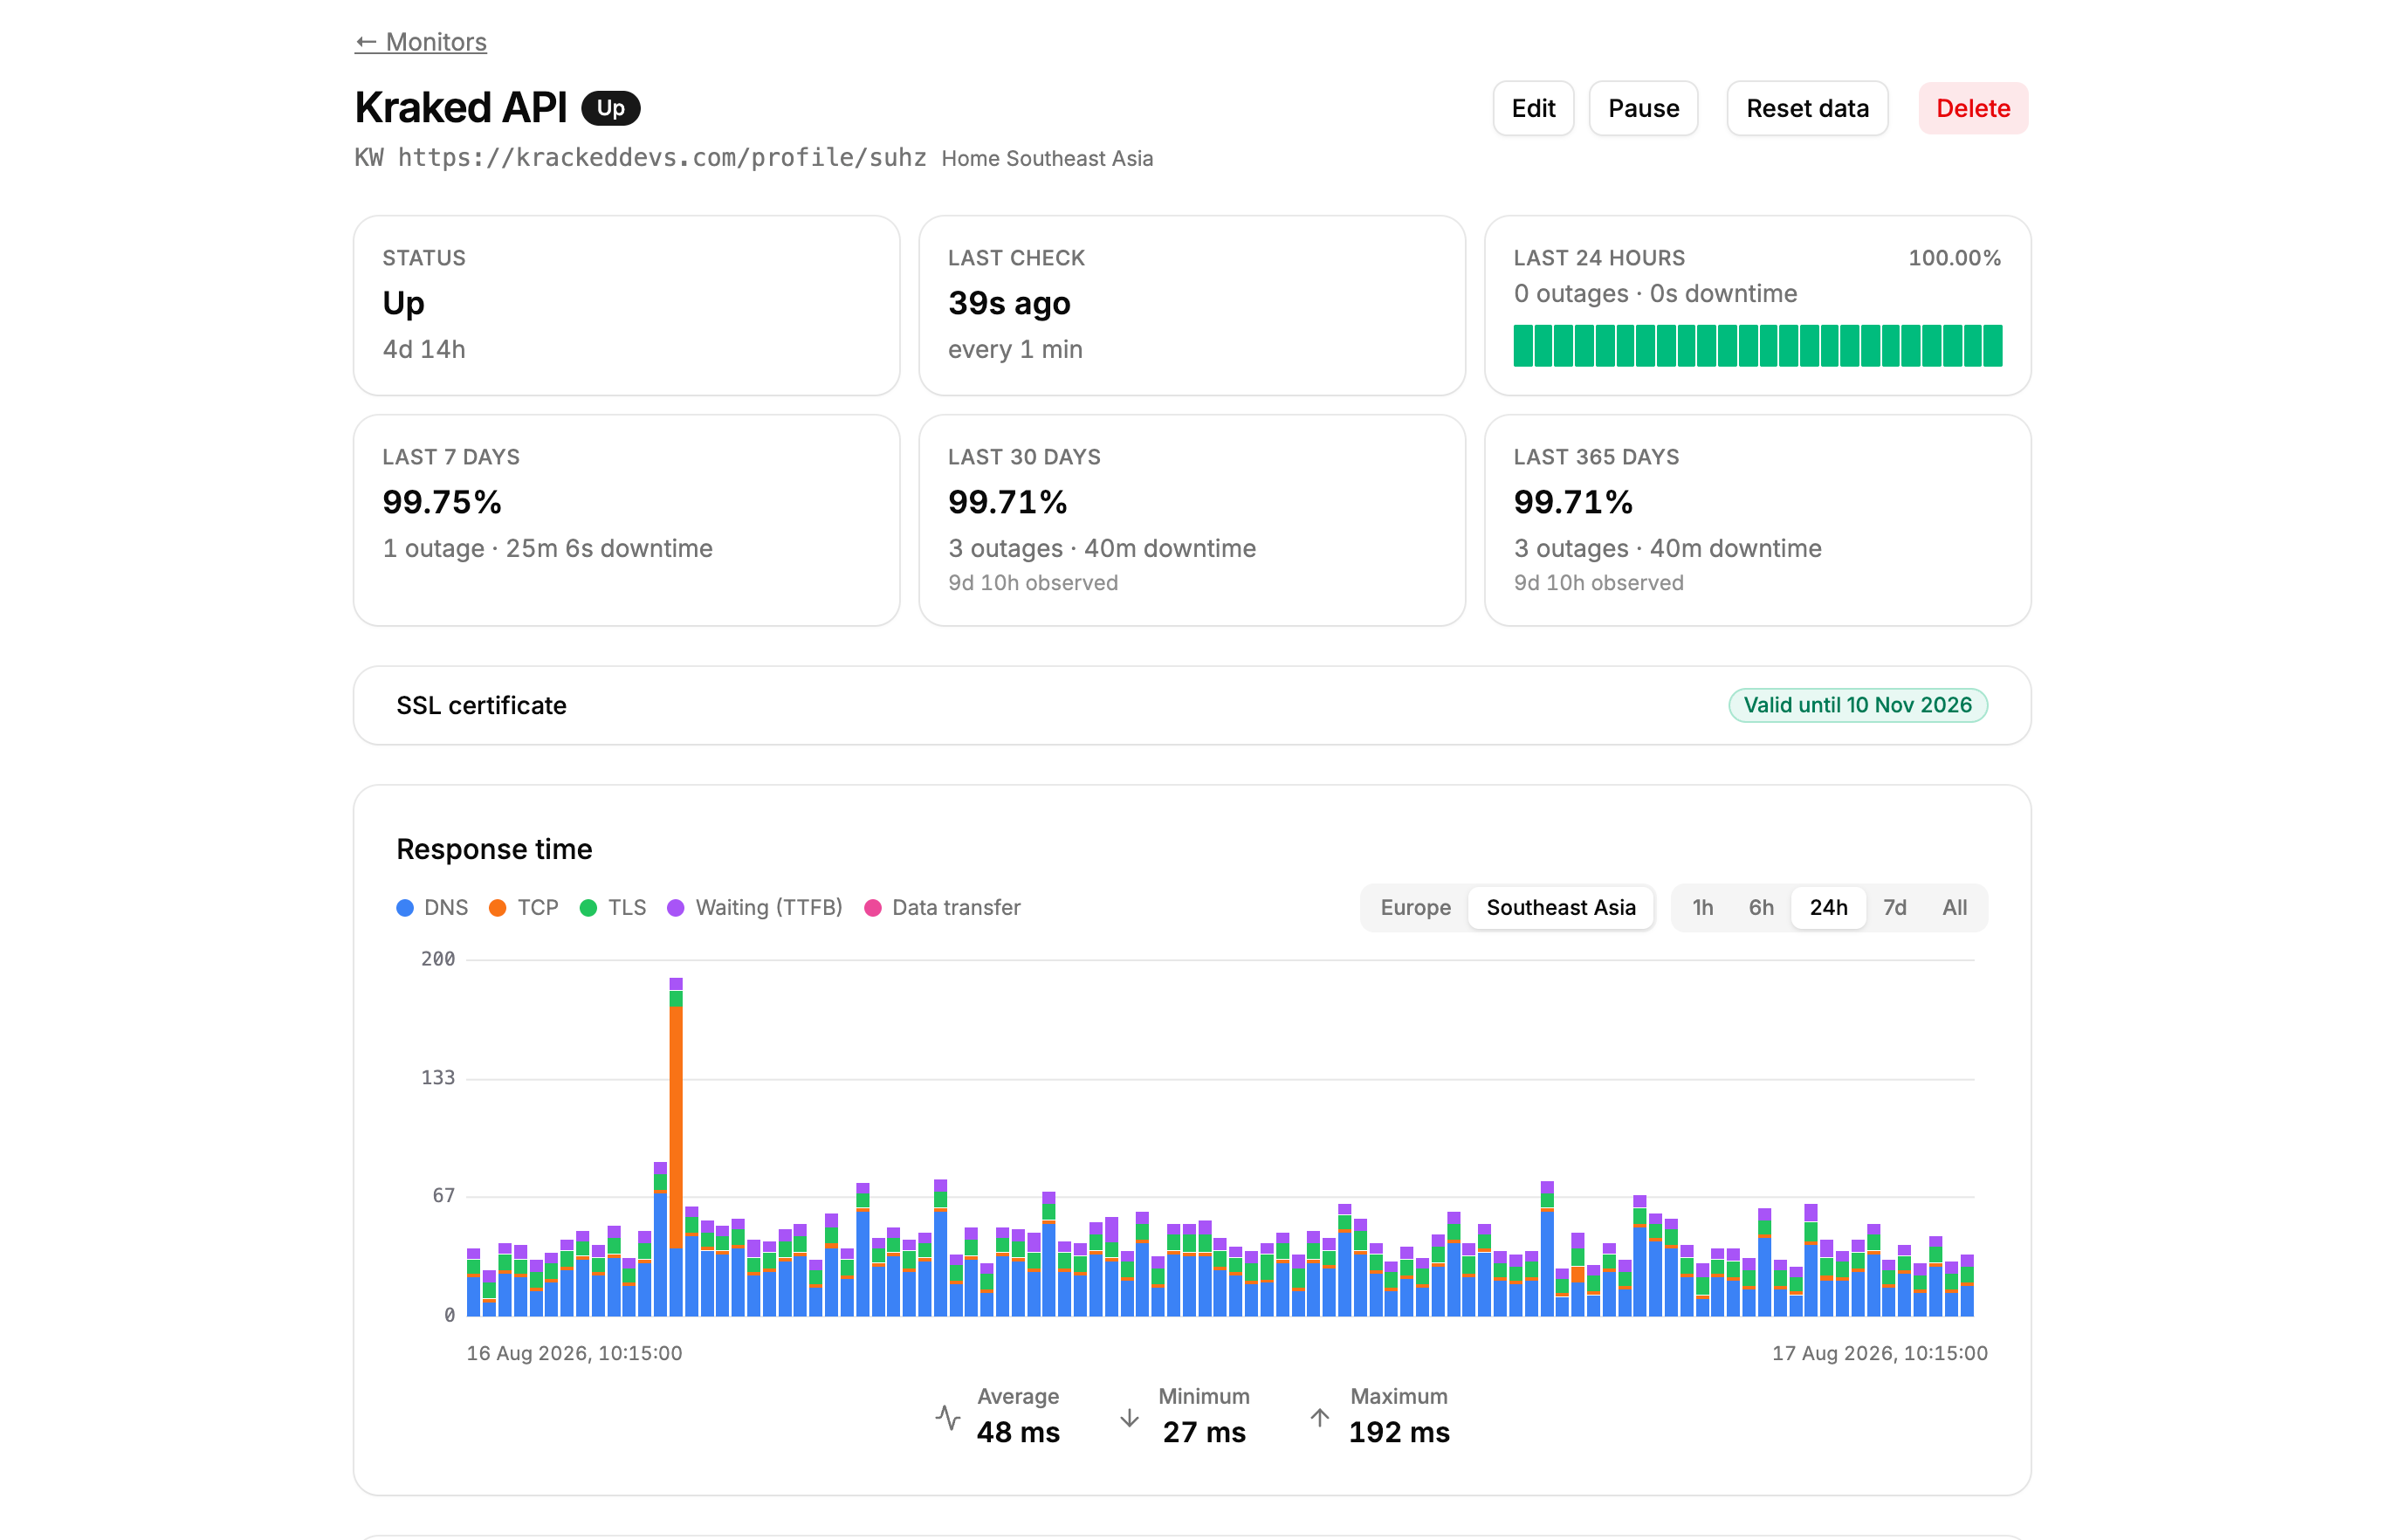Click the orange TCP legend dot
The height and width of the screenshot is (1540, 2385).
click(x=497, y=908)
